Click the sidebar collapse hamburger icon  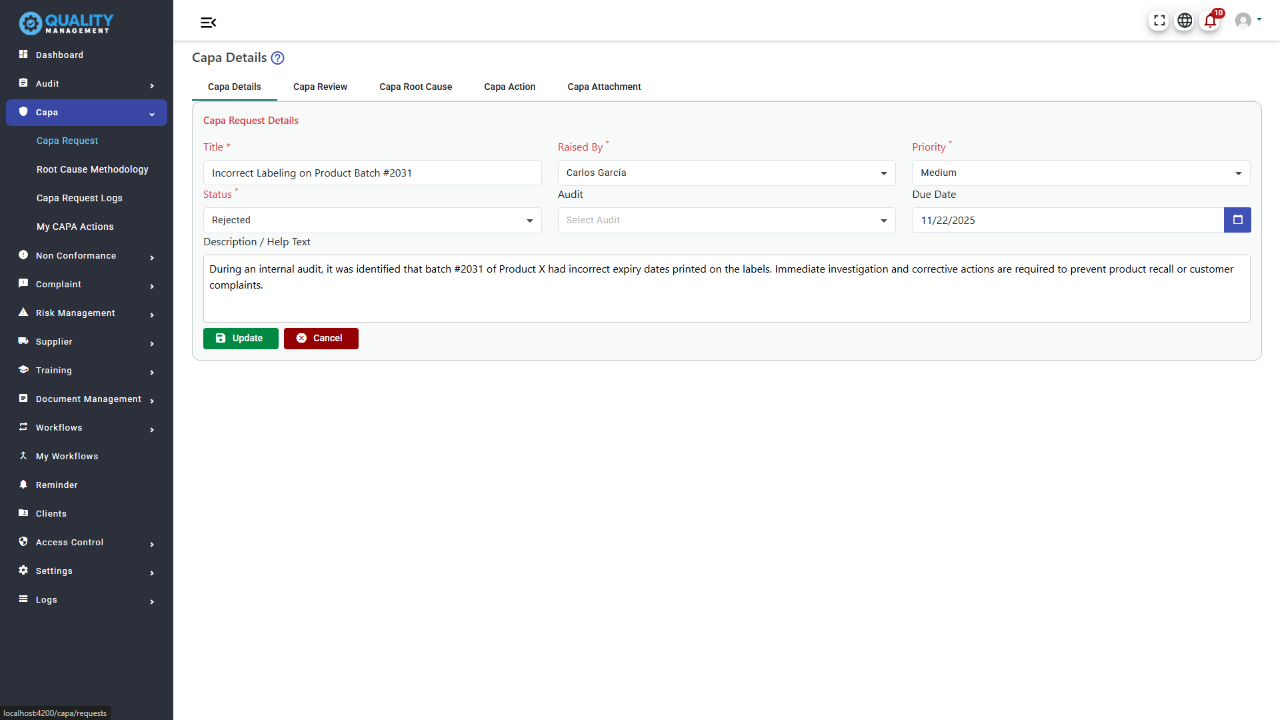pyautogui.click(x=208, y=23)
